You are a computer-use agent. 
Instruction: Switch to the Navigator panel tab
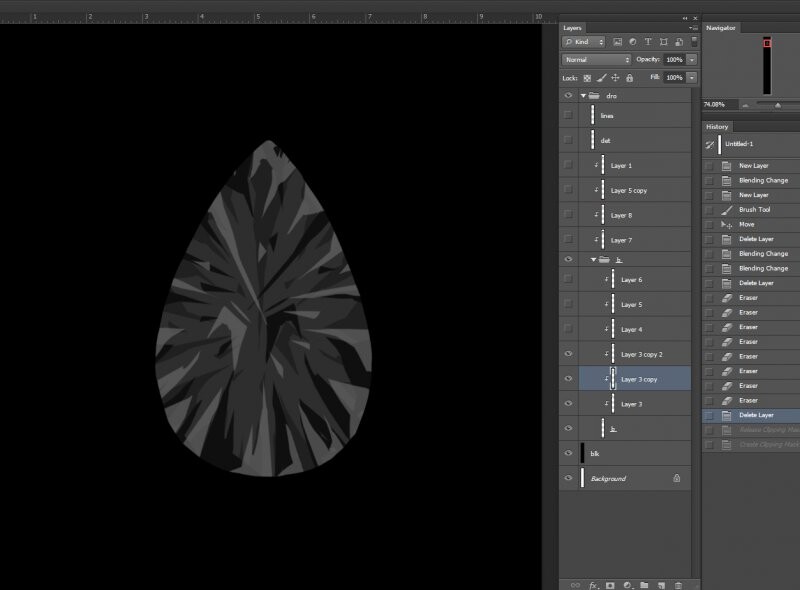[x=720, y=28]
